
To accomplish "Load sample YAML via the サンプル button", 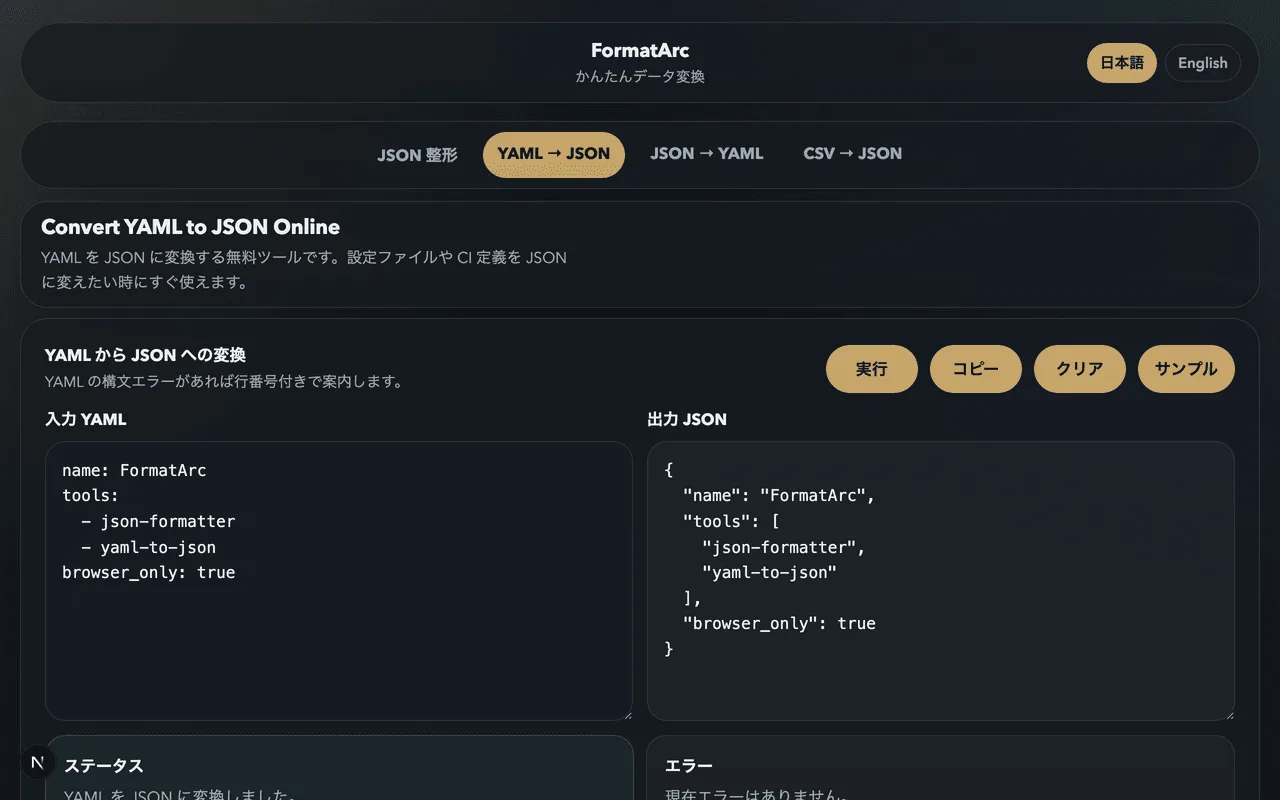I will [x=1186, y=369].
